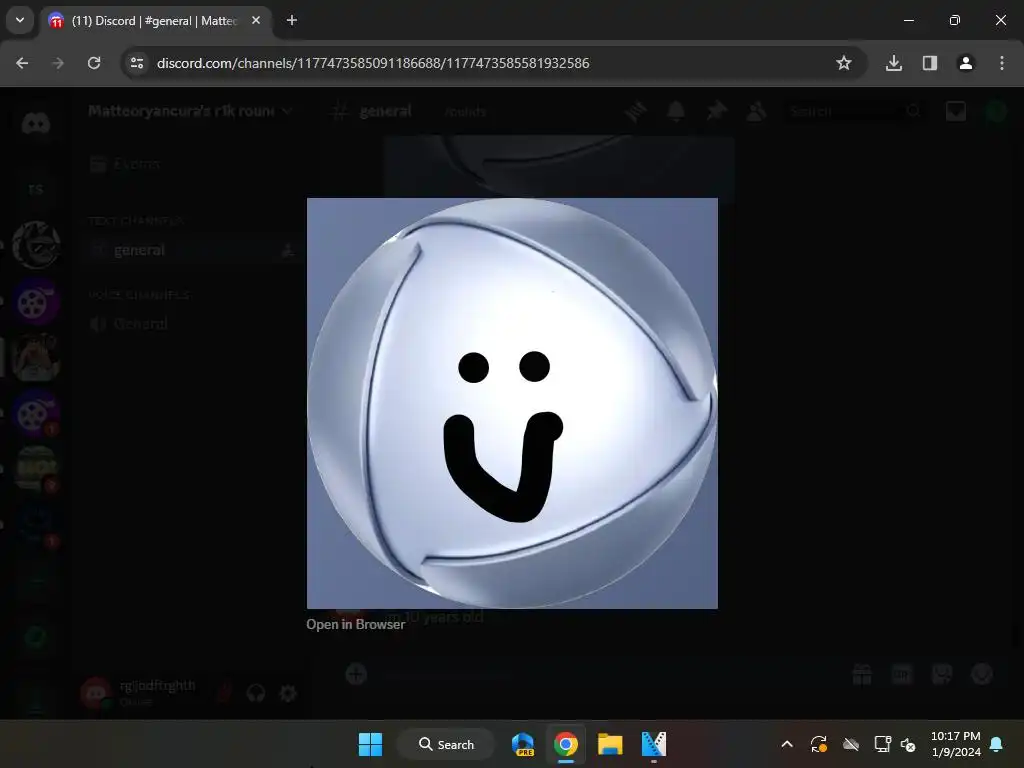
Task: Open User Settings gear icon
Action: (288, 693)
